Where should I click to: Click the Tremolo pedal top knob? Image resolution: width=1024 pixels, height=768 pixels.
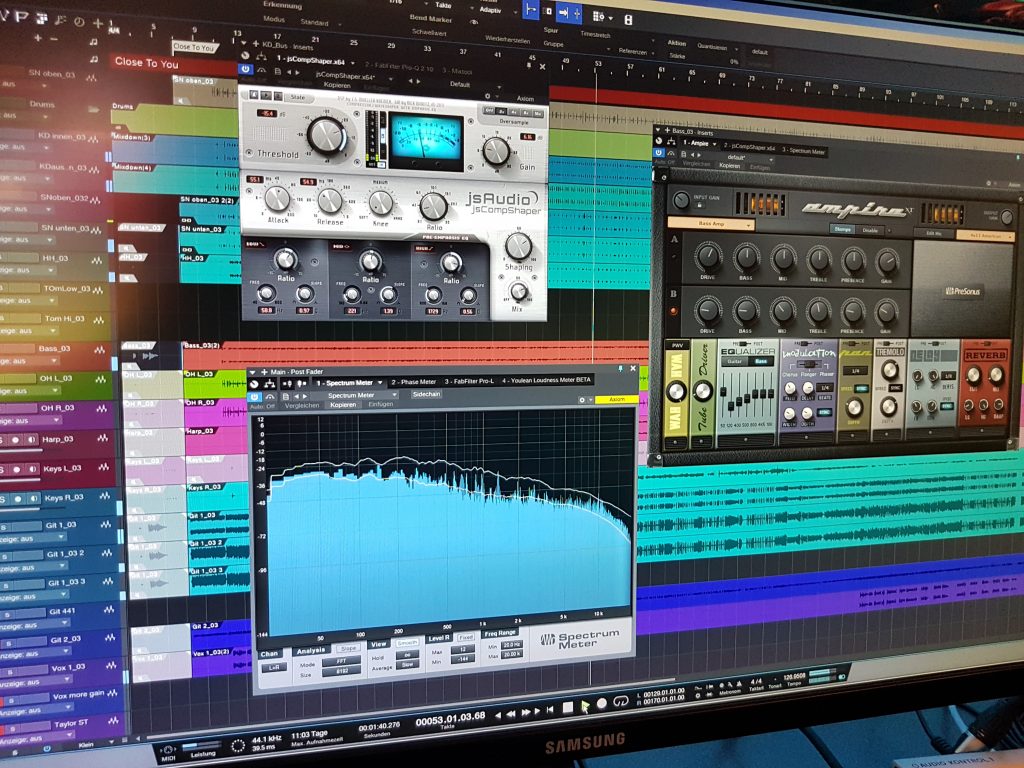(889, 370)
